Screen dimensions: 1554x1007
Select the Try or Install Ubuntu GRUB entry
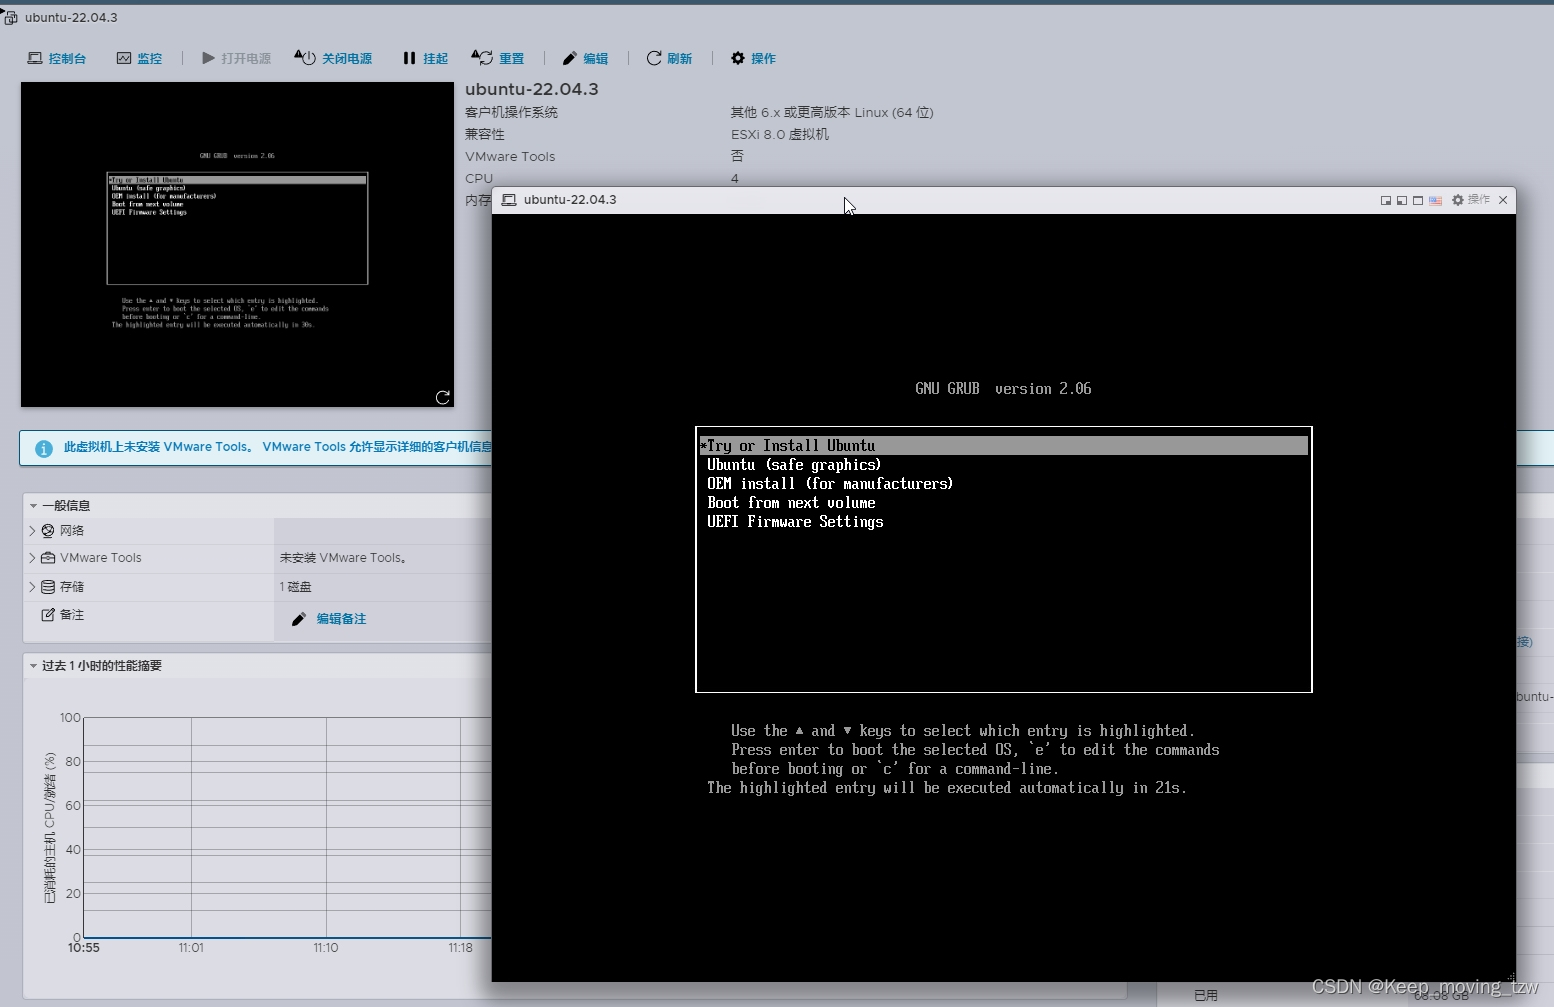tap(1003, 446)
